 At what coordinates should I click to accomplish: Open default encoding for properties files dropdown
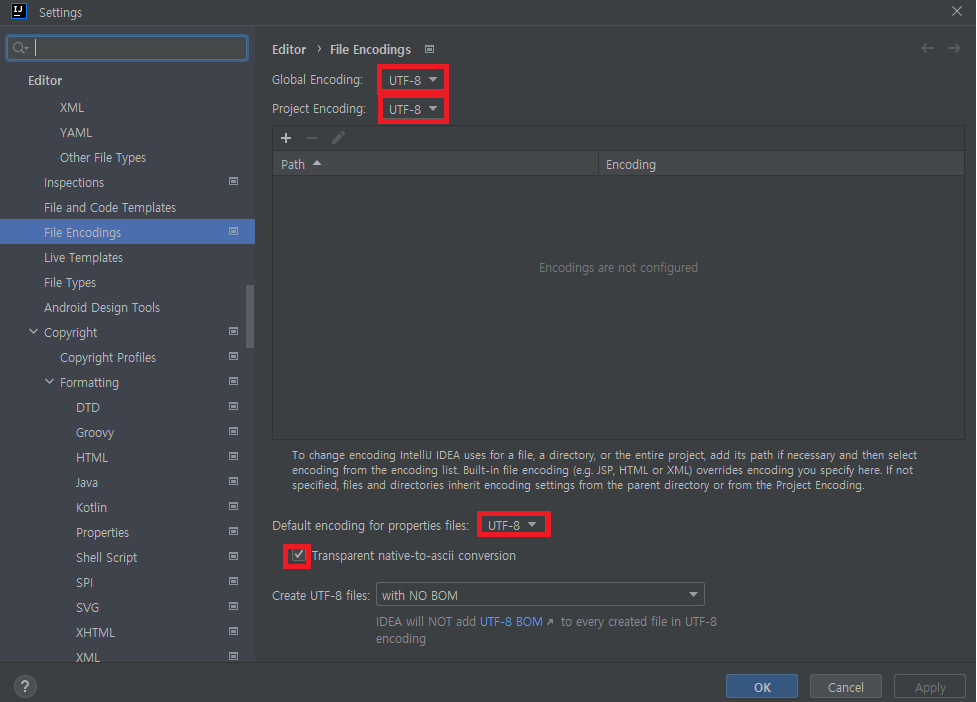click(513, 525)
